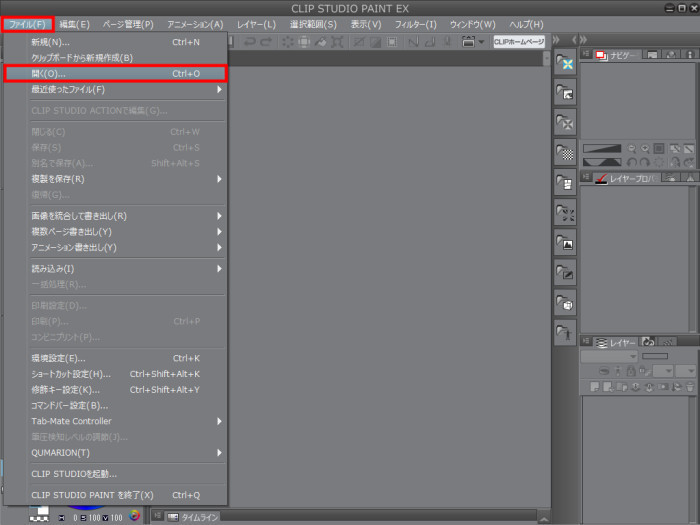Image resolution: width=700 pixels, height=525 pixels.
Task: Click the Delete Layer trash icon
Action: [x=690, y=387]
